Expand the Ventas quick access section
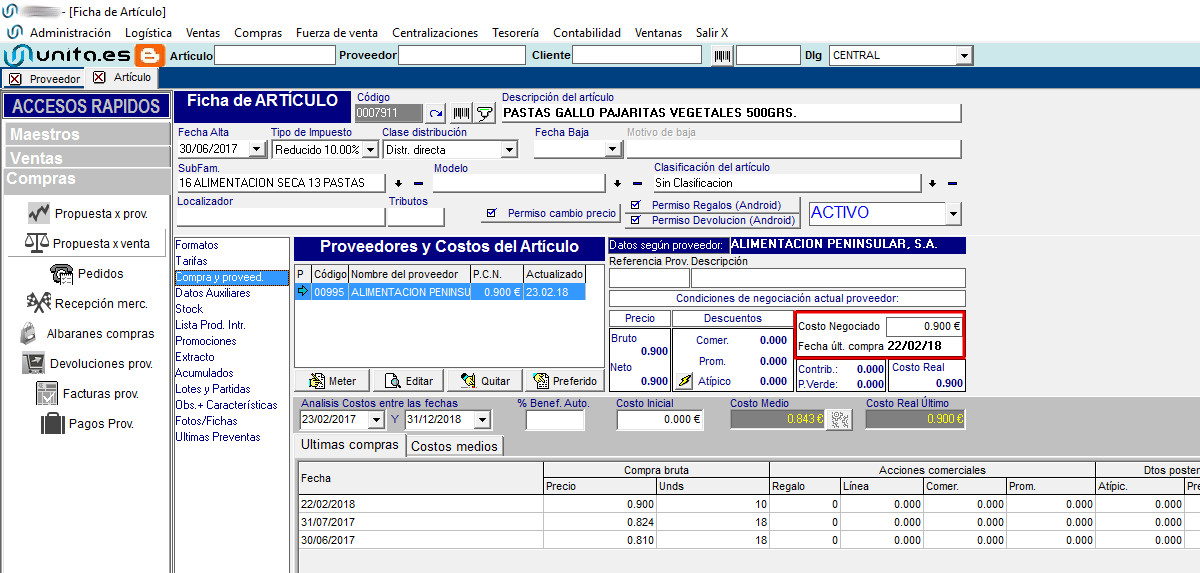Viewport: 1200px width, 573px height. (86, 158)
